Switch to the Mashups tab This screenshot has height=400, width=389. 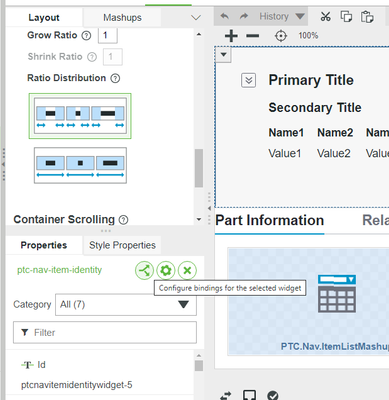(122, 17)
